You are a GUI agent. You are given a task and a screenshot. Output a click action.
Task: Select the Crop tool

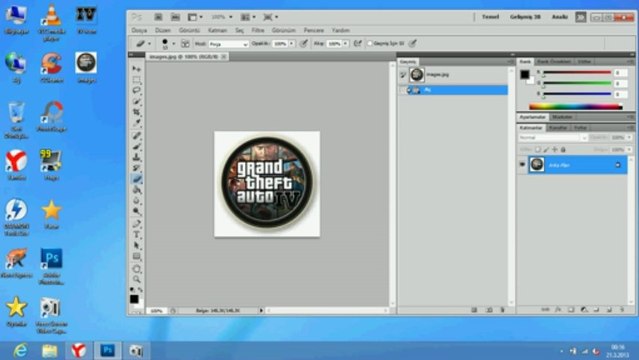point(137,112)
